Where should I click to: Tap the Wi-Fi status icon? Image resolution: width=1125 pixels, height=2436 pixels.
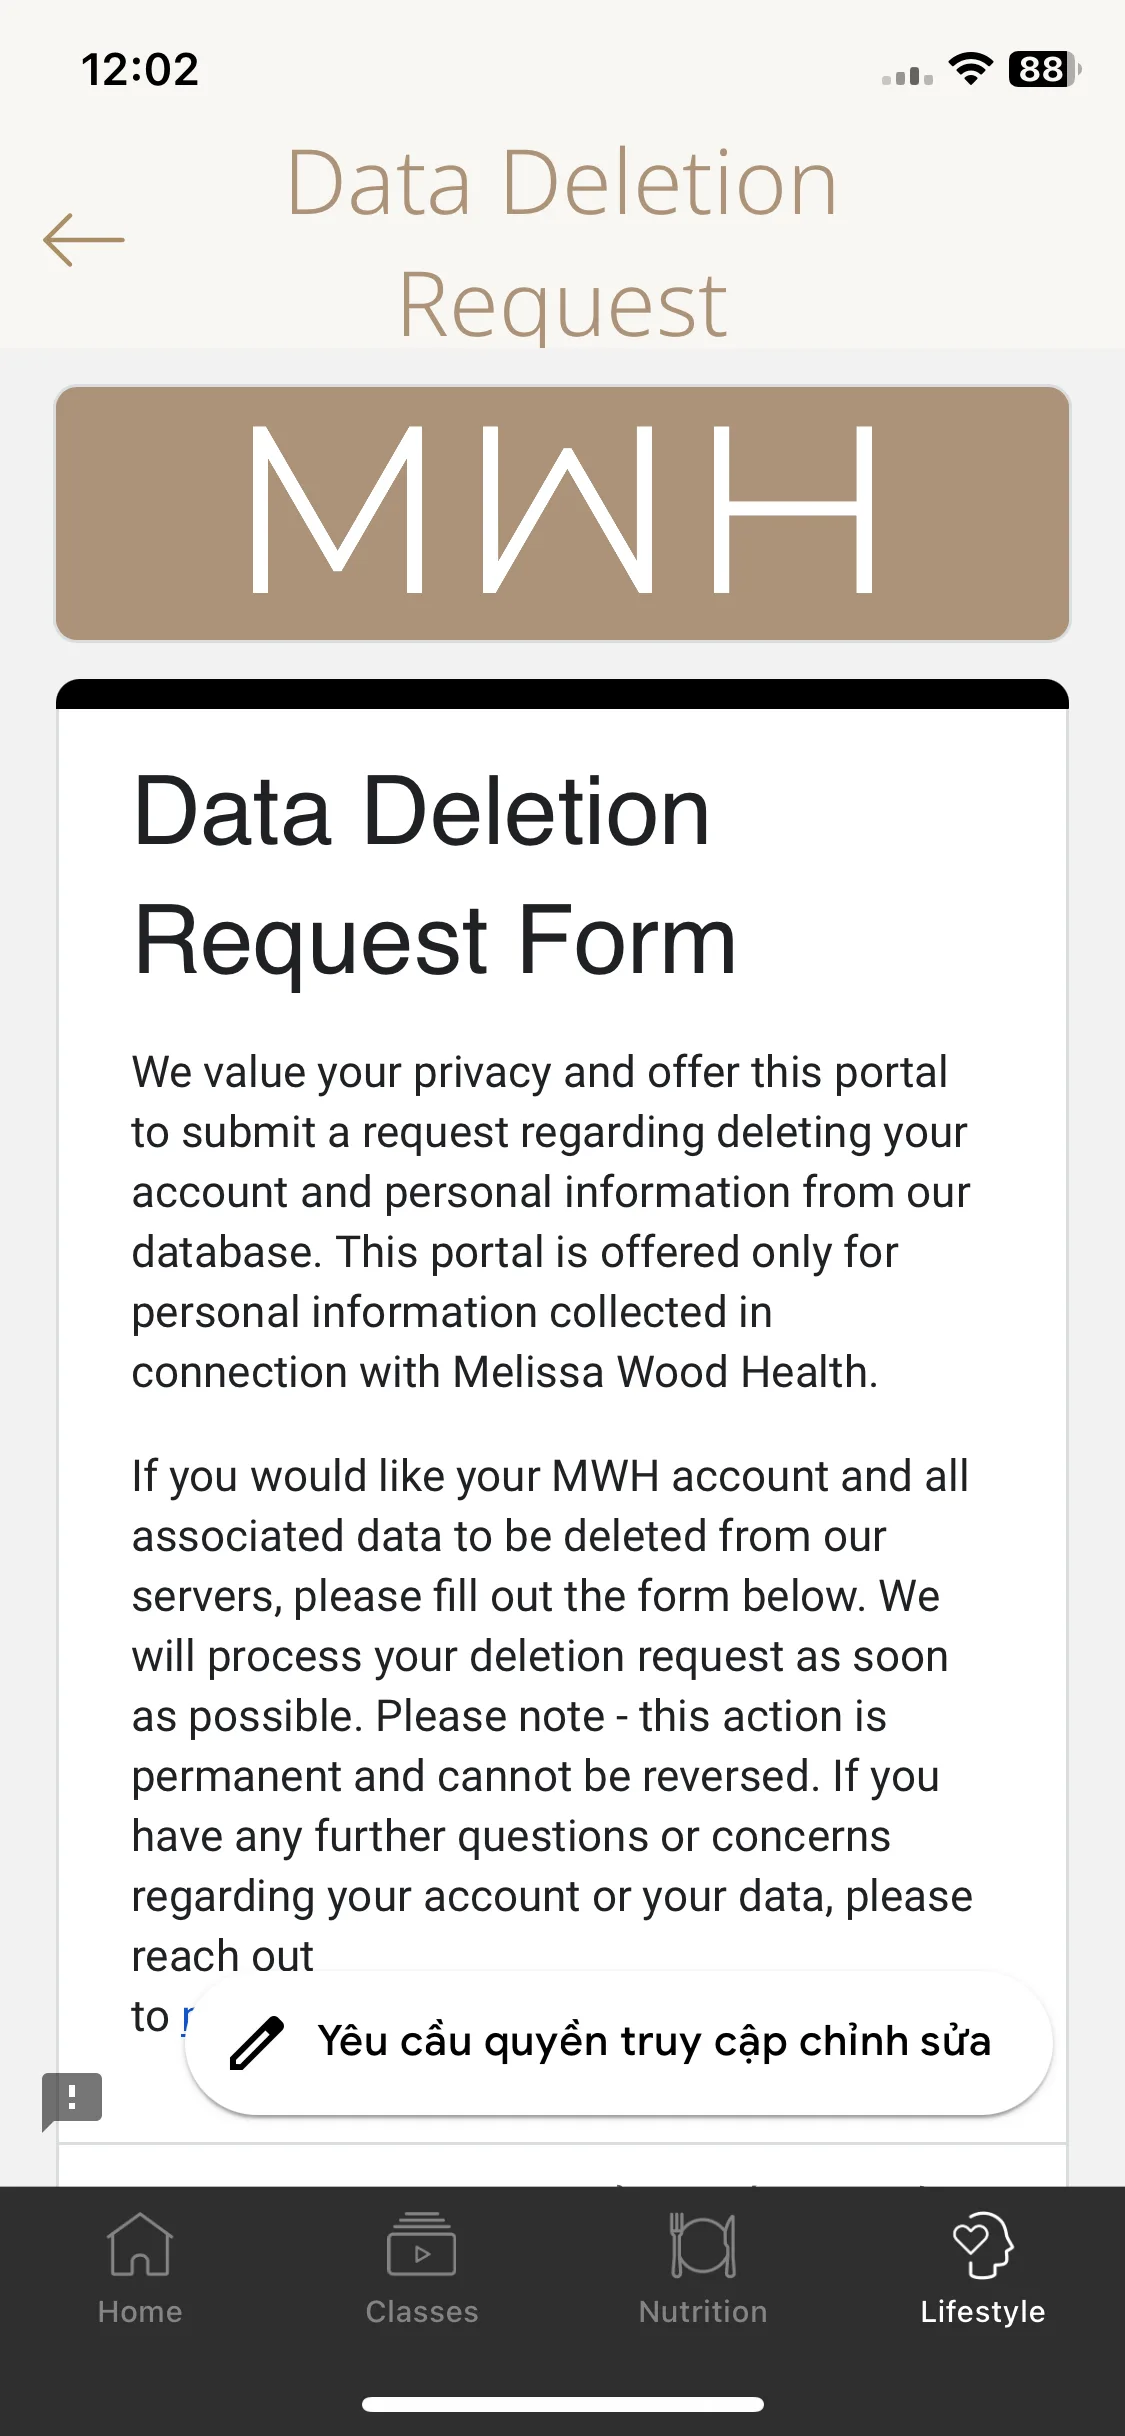[x=970, y=69]
